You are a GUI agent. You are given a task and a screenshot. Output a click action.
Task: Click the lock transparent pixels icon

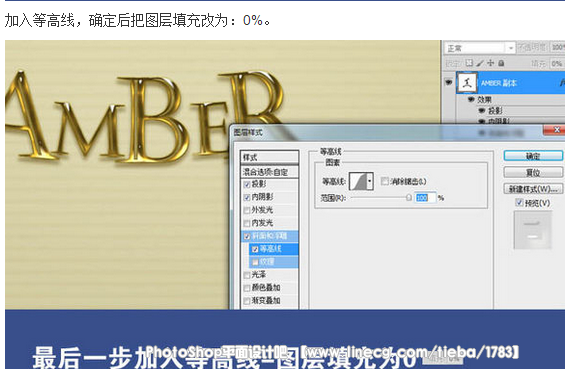pyautogui.click(x=469, y=63)
